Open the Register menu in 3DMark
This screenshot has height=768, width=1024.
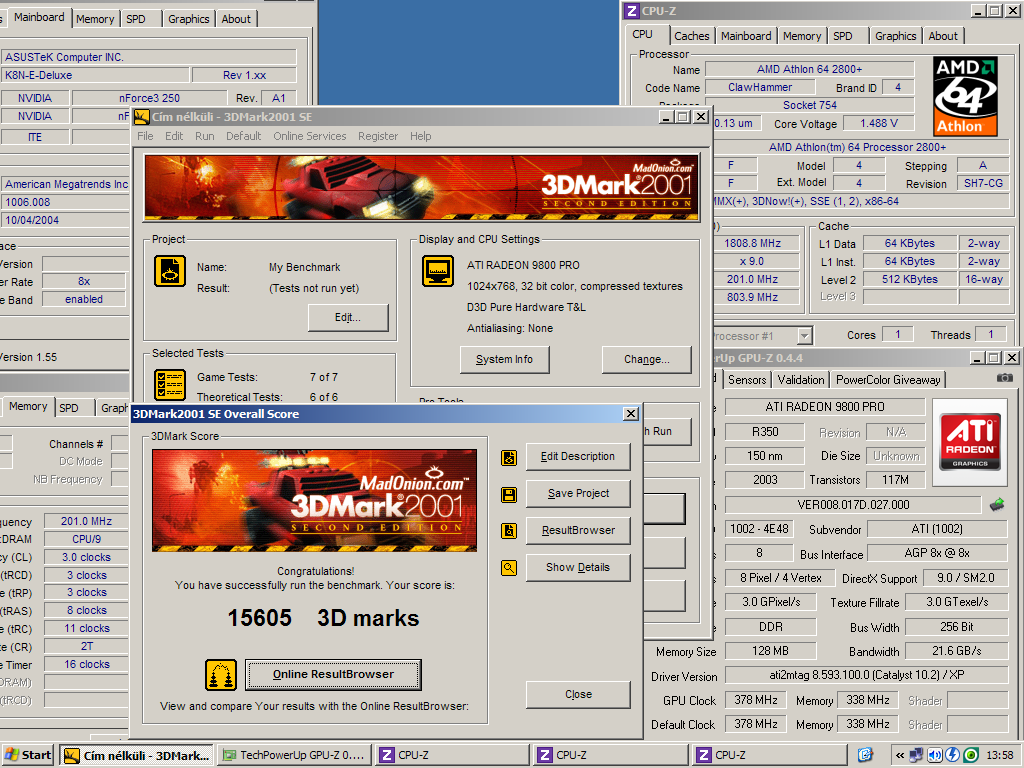point(377,136)
